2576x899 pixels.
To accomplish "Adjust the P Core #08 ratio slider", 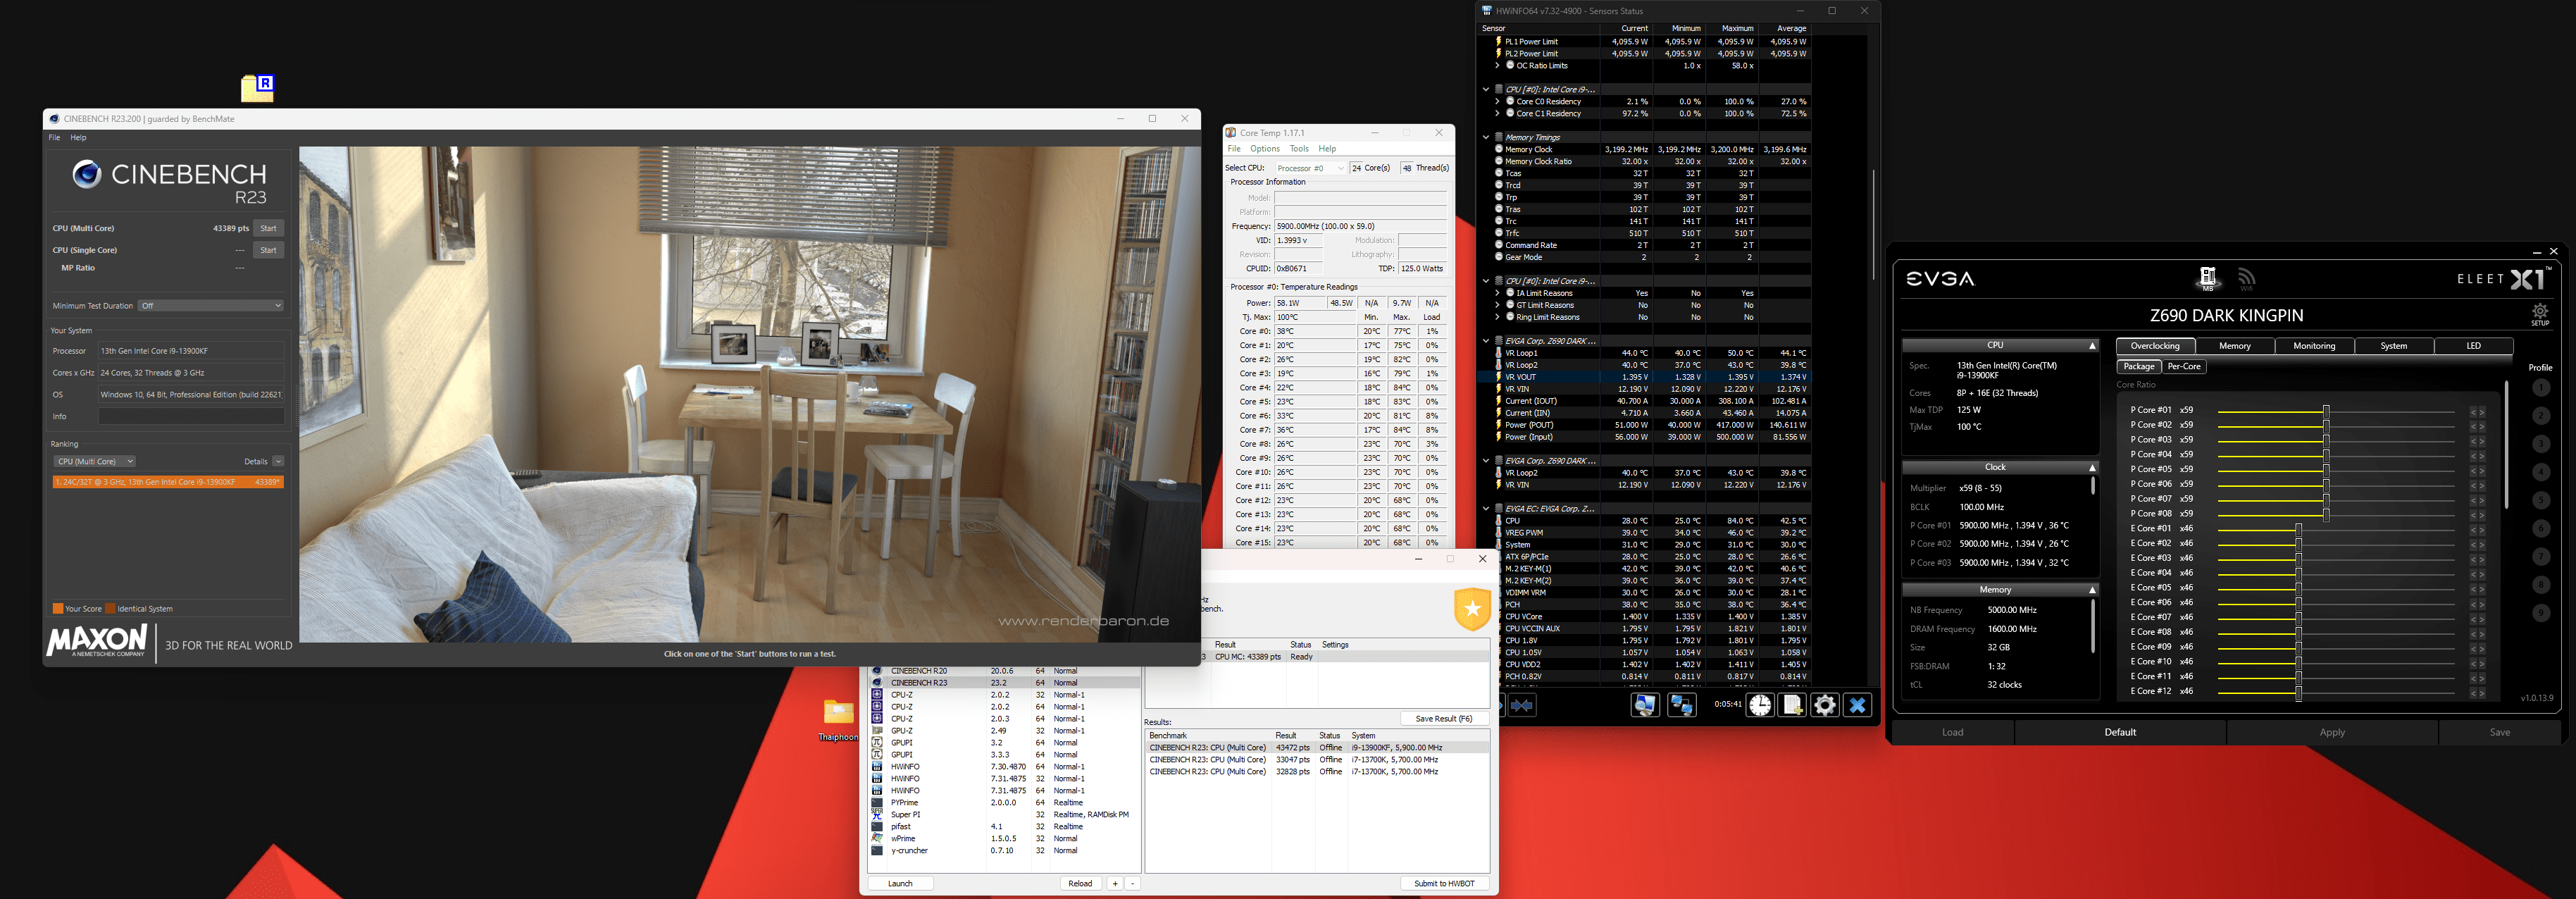I will coord(2325,514).
